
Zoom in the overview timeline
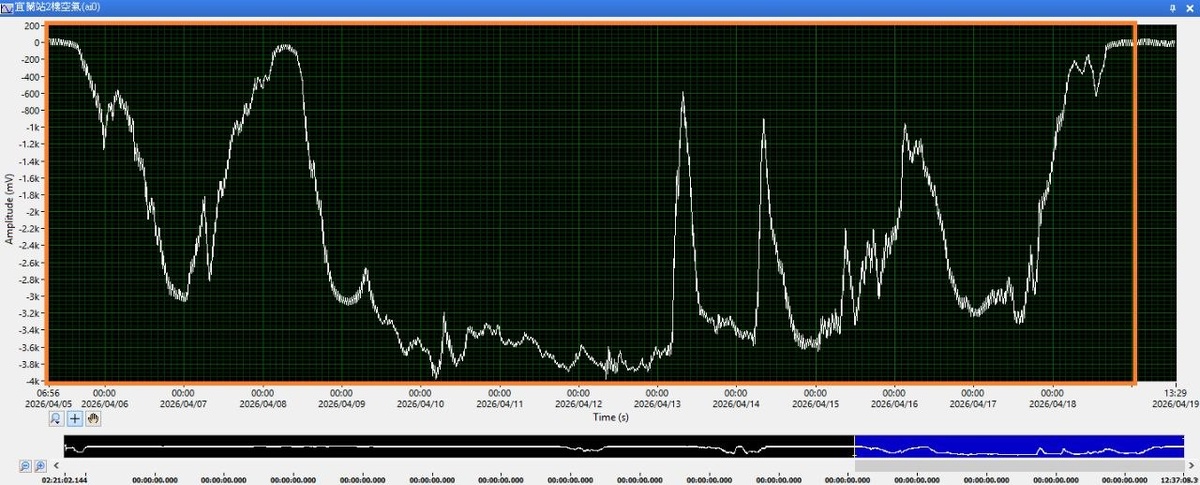point(40,466)
